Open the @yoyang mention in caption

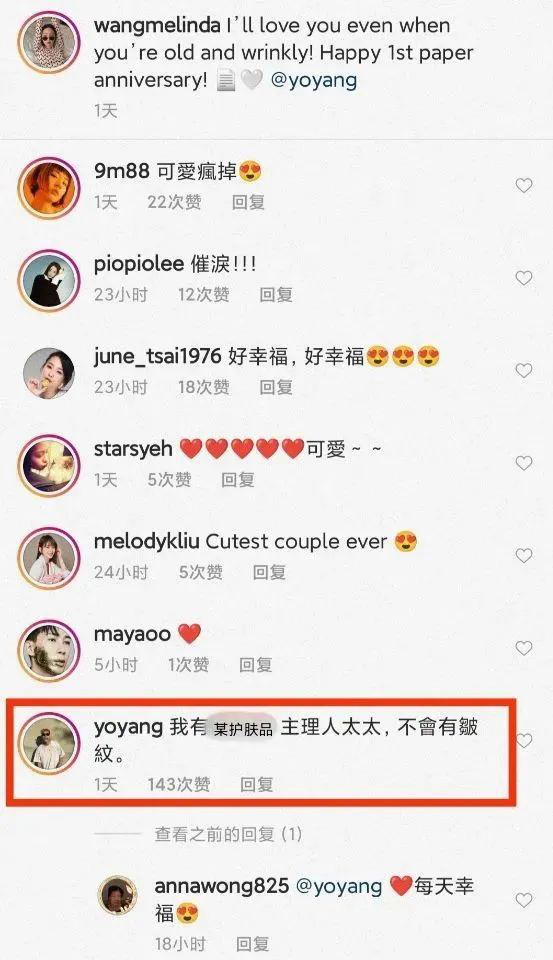coord(314,80)
